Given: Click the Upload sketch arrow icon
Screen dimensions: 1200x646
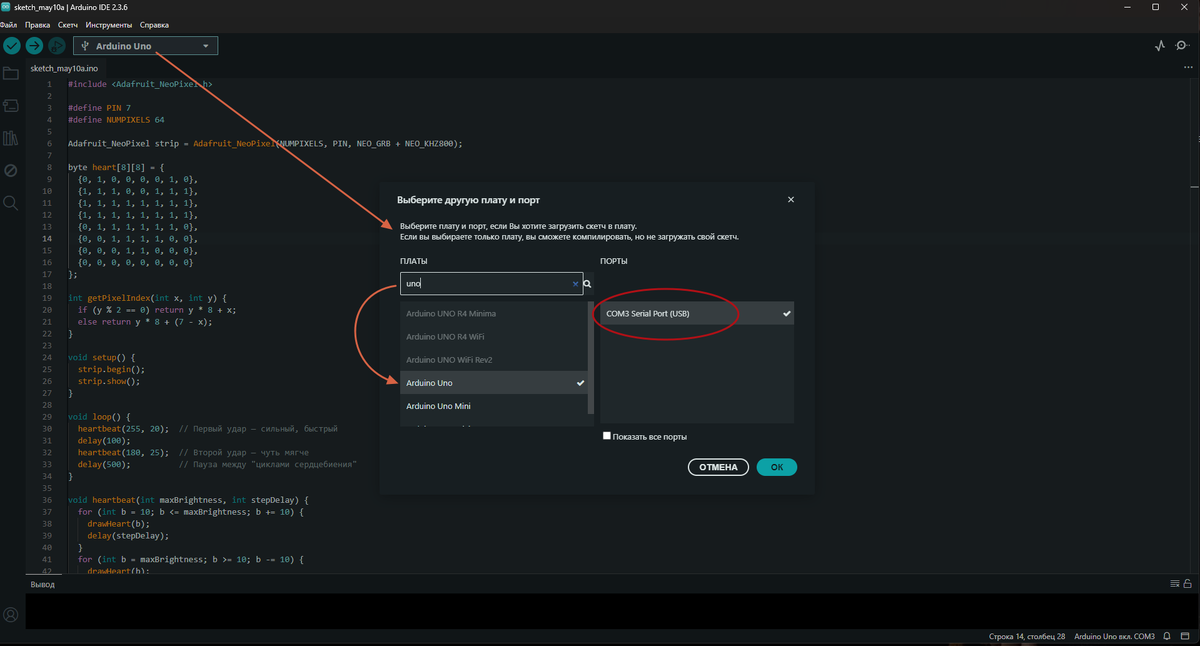Looking at the screenshot, I should tap(34, 46).
